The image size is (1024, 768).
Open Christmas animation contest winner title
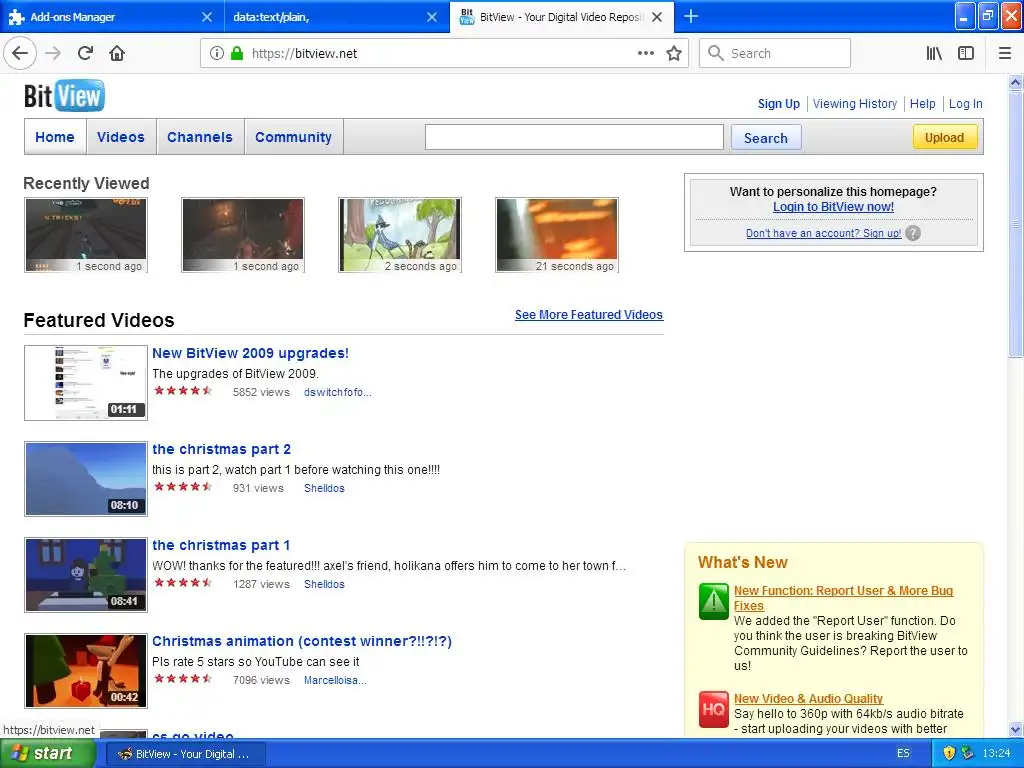[302, 641]
